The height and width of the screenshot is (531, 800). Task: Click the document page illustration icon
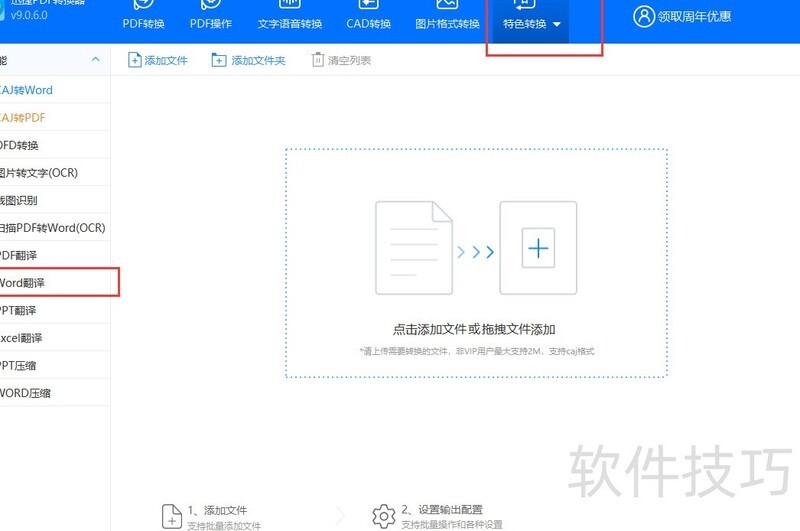pos(414,248)
